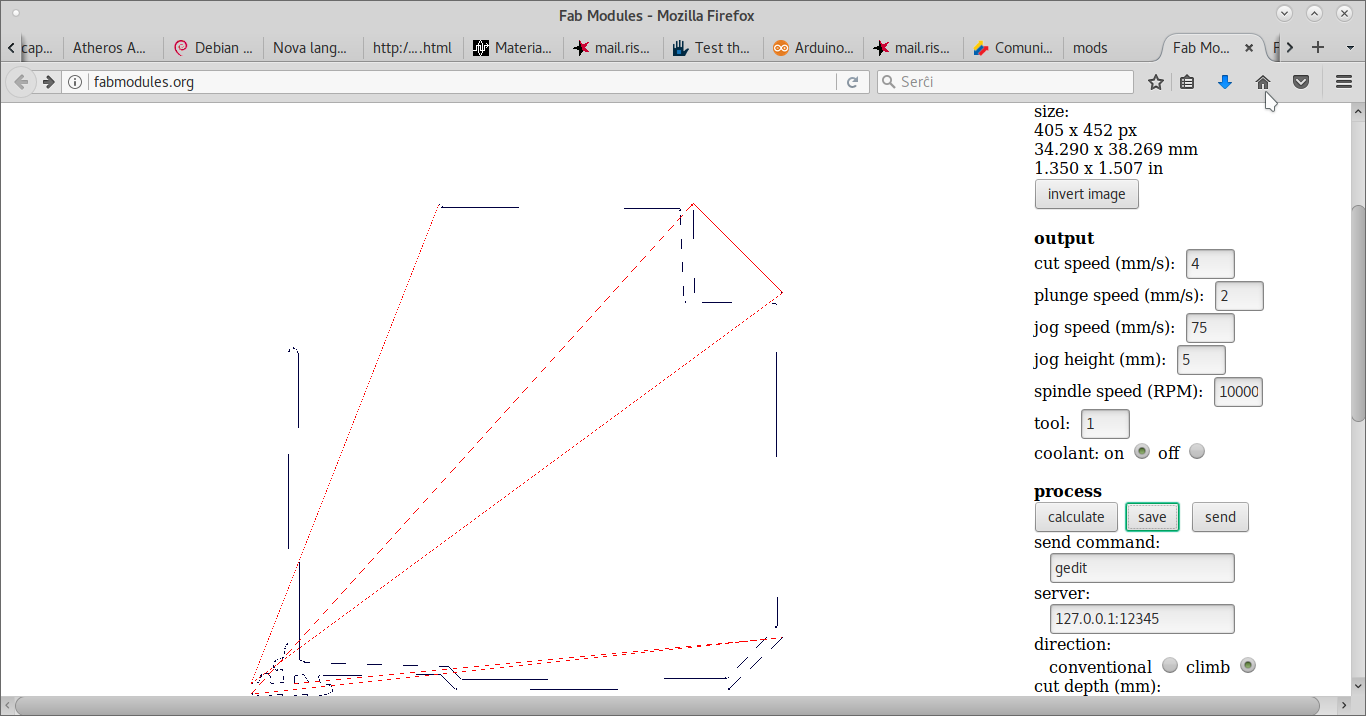The image size is (1366, 716).
Task: Reload the page with the refresh icon
Action: [x=852, y=82]
